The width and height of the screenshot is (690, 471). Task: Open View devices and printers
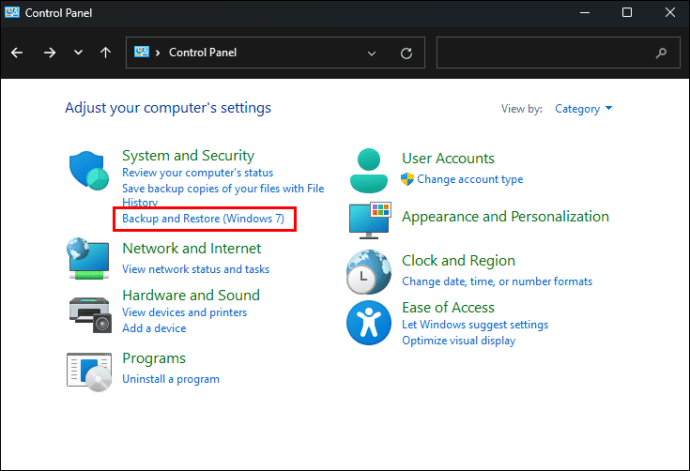click(x=184, y=312)
